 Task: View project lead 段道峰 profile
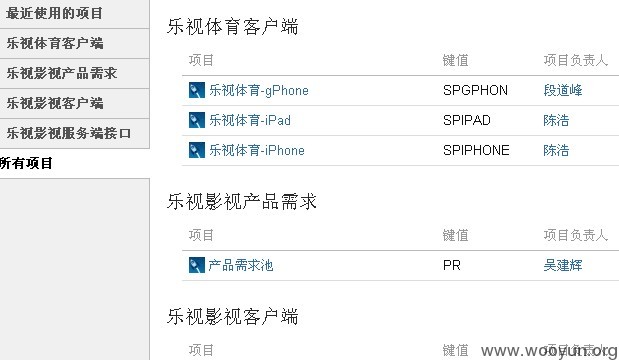pos(563,90)
